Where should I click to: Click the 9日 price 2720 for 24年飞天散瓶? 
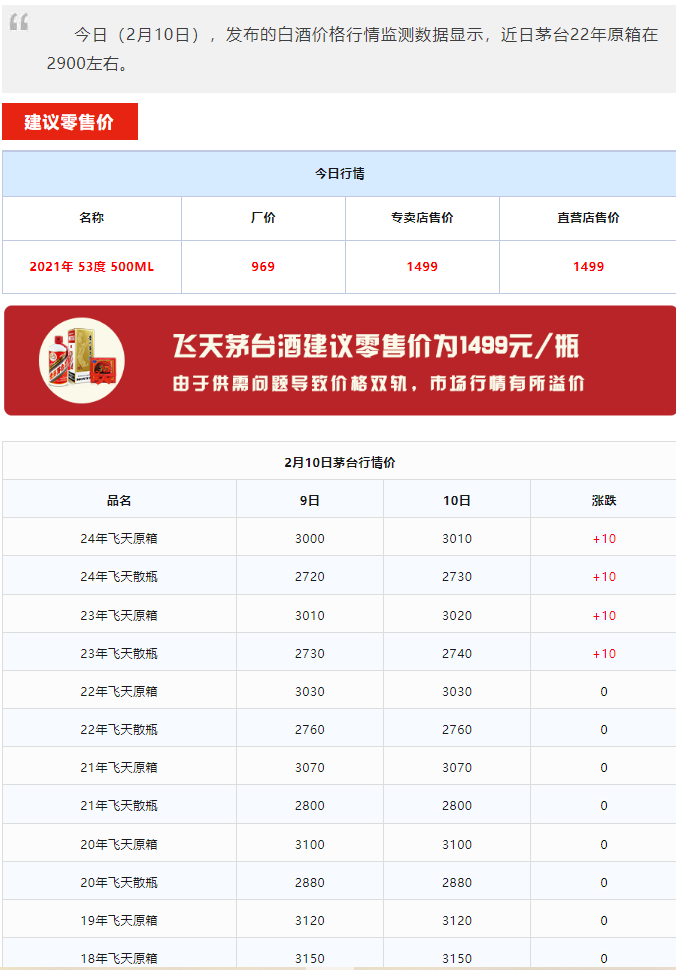tap(309, 577)
